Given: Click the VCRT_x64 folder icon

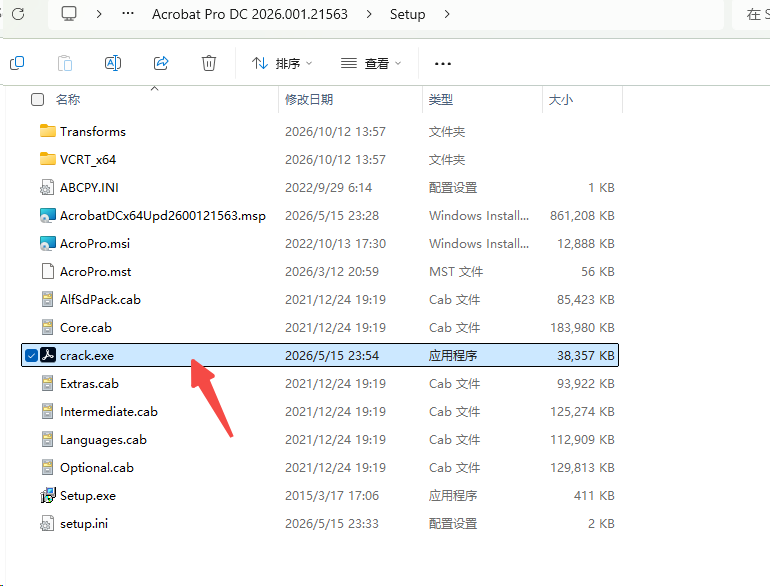Looking at the screenshot, I should tap(48, 159).
